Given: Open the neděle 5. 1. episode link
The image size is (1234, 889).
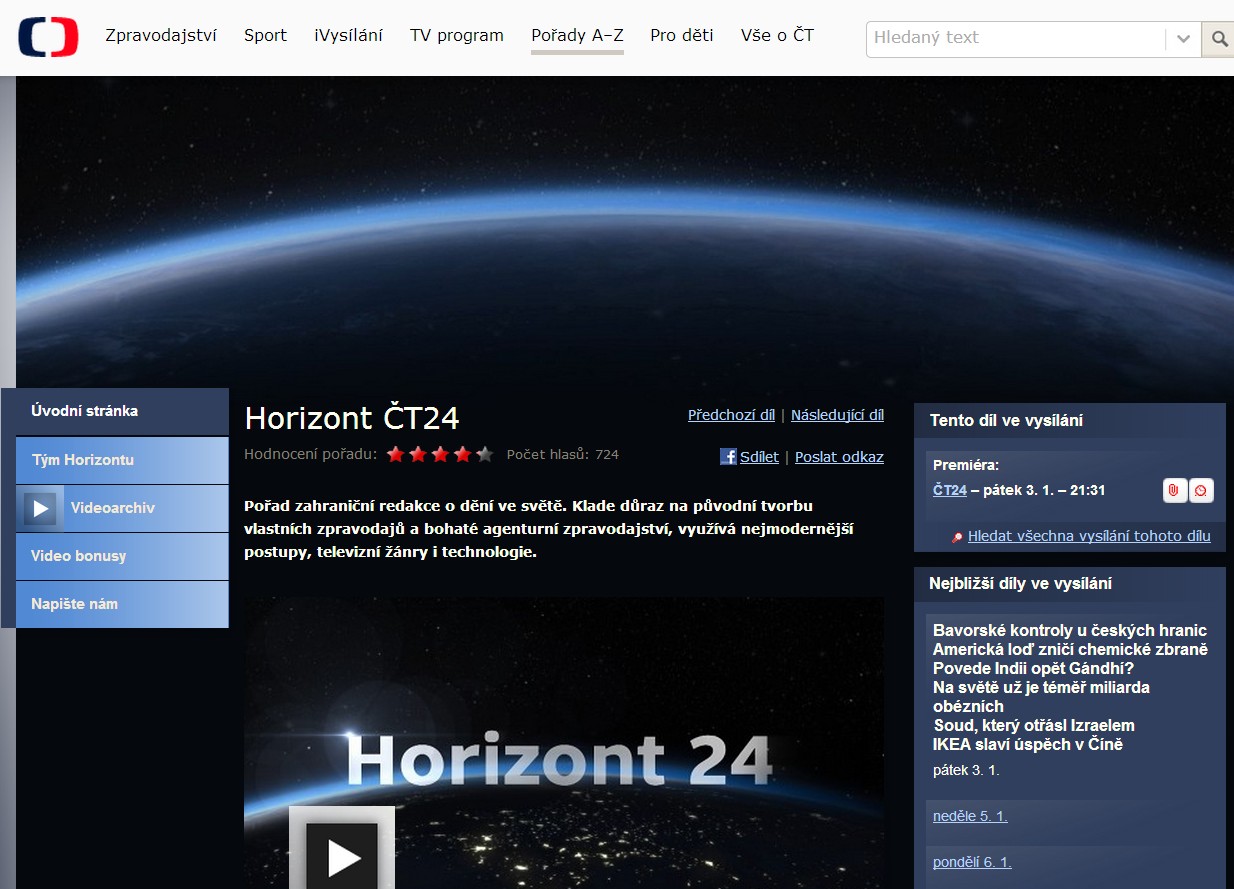Looking at the screenshot, I should (x=970, y=816).
